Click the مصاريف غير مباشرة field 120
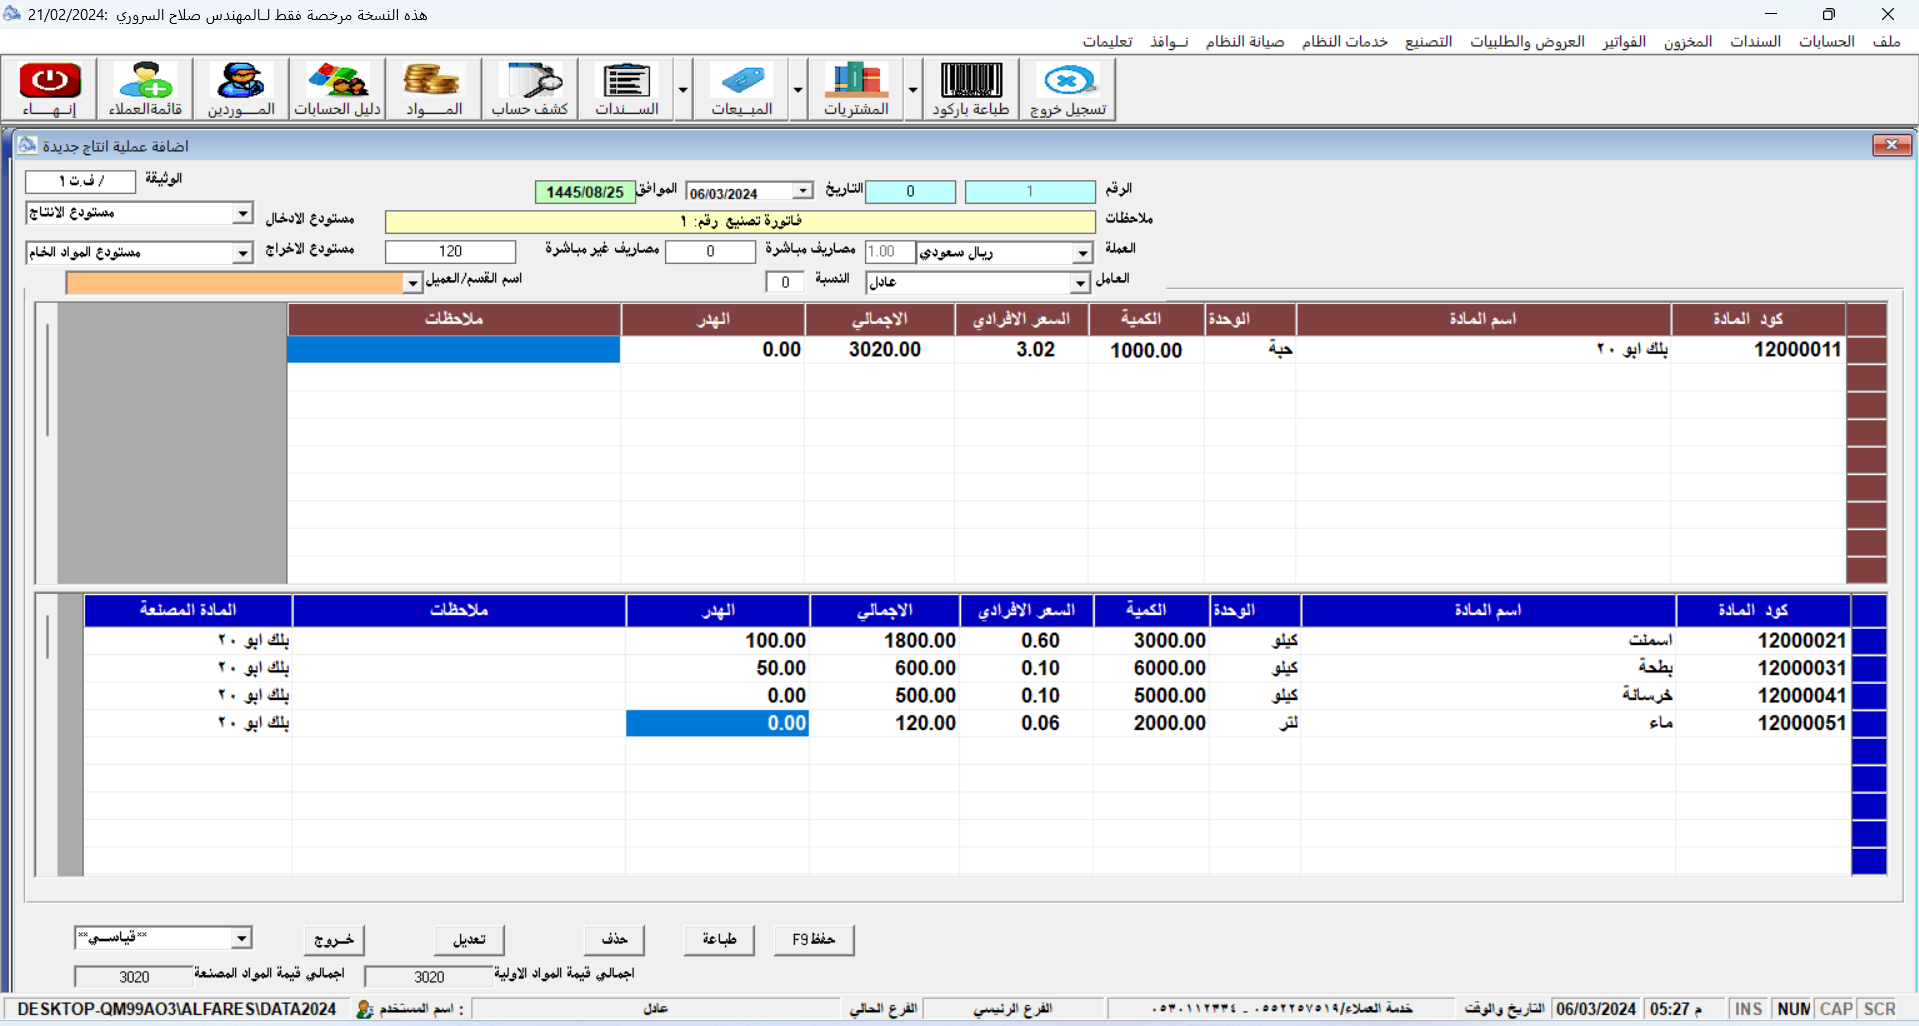Image resolution: width=1919 pixels, height=1026 pixels. (450, 252)
